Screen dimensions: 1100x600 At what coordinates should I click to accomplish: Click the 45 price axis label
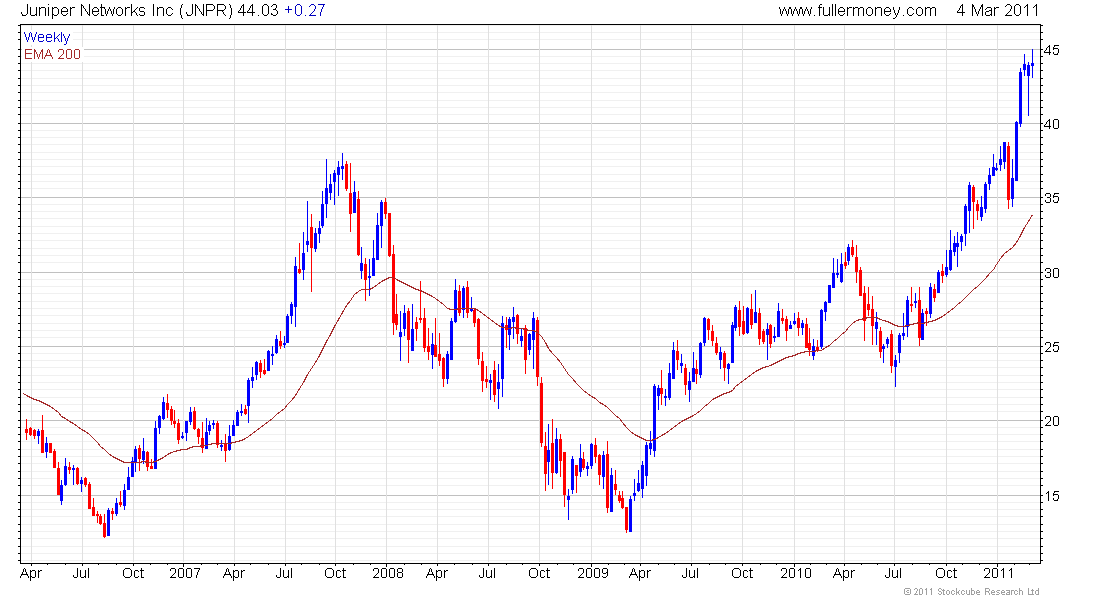coord(1052,51)
